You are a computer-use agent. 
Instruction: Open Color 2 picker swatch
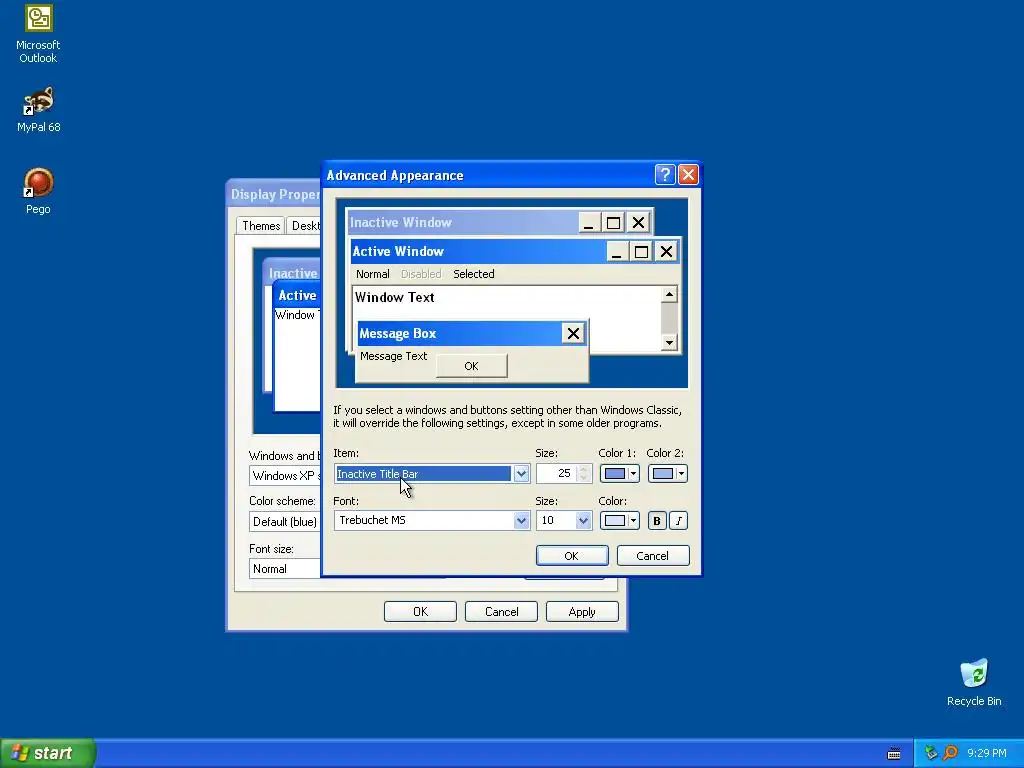pos(667,473)
